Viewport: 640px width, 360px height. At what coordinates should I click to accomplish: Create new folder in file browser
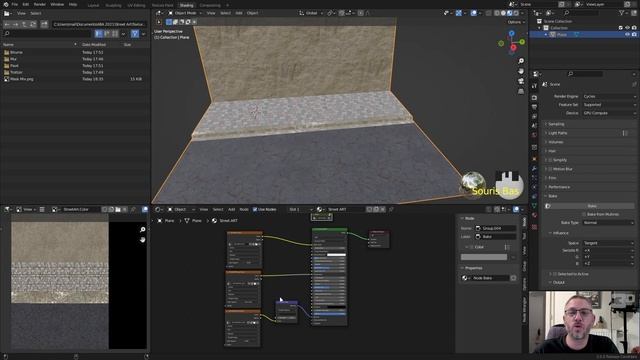pyautogui.click(x=44, y=24)
